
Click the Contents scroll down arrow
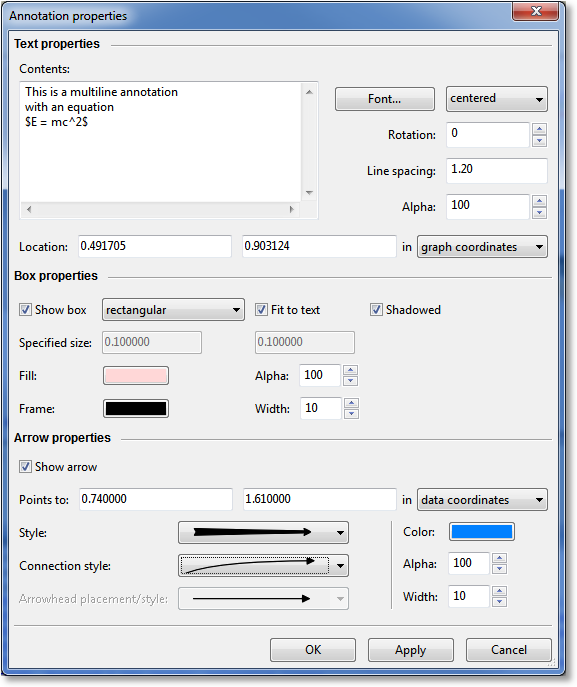click(x=309, y=193)
